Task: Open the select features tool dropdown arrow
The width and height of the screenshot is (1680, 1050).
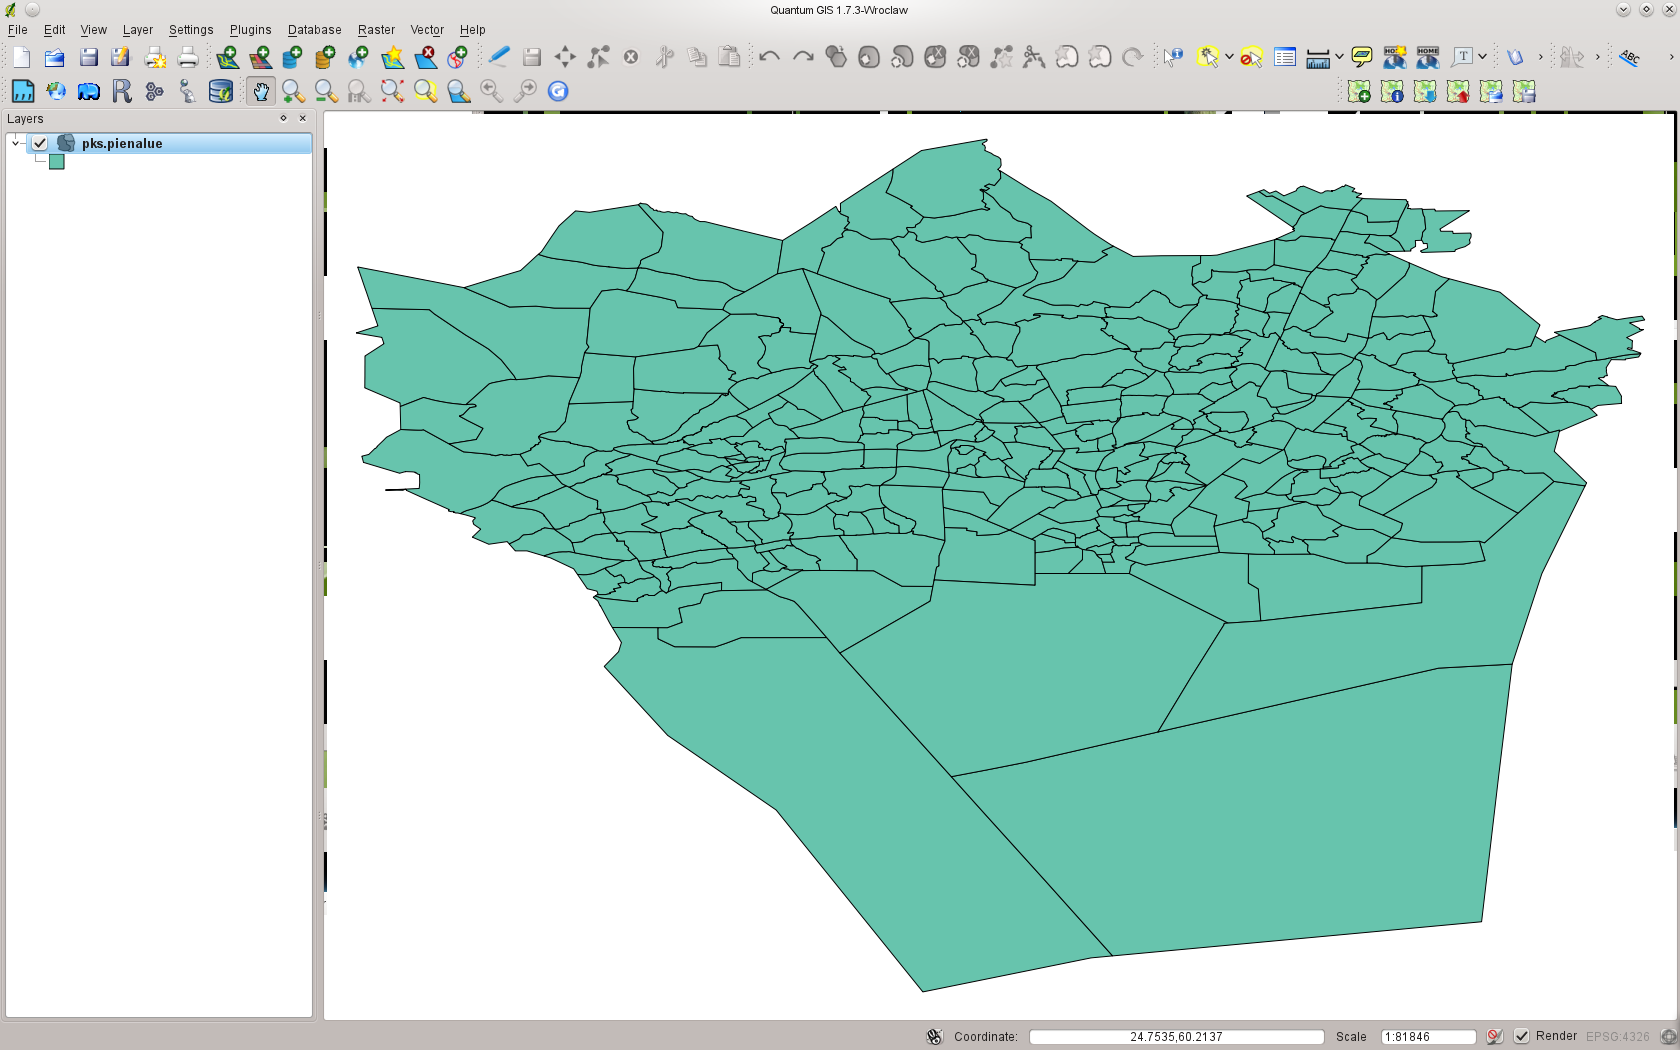Action: pyautogui.click(x=1229, y=57)
